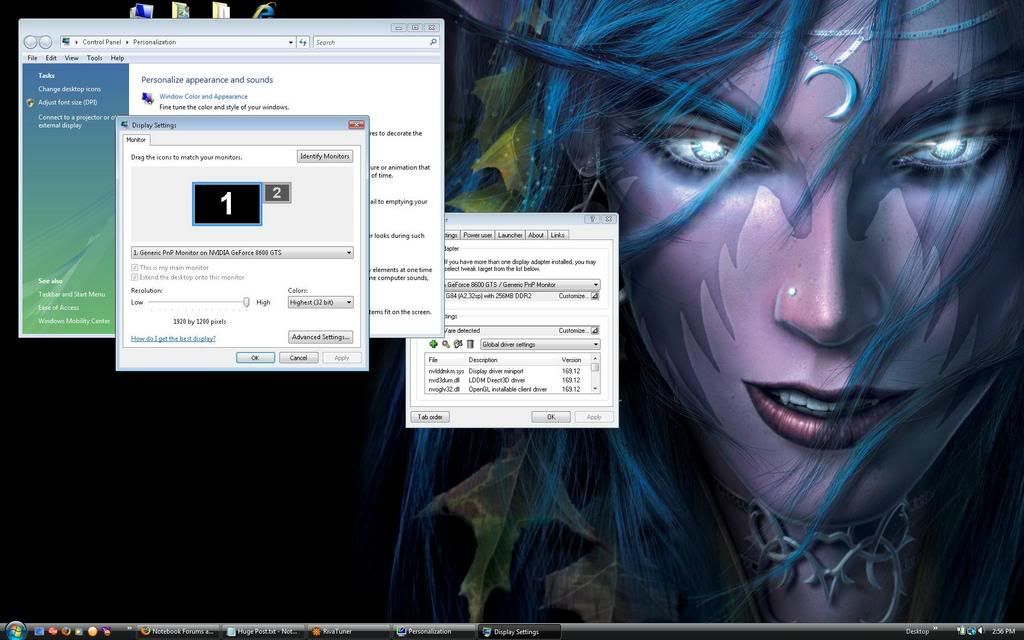
Task: Click the shield icon beside Adjust font size
Action: (x=31, y=103)
